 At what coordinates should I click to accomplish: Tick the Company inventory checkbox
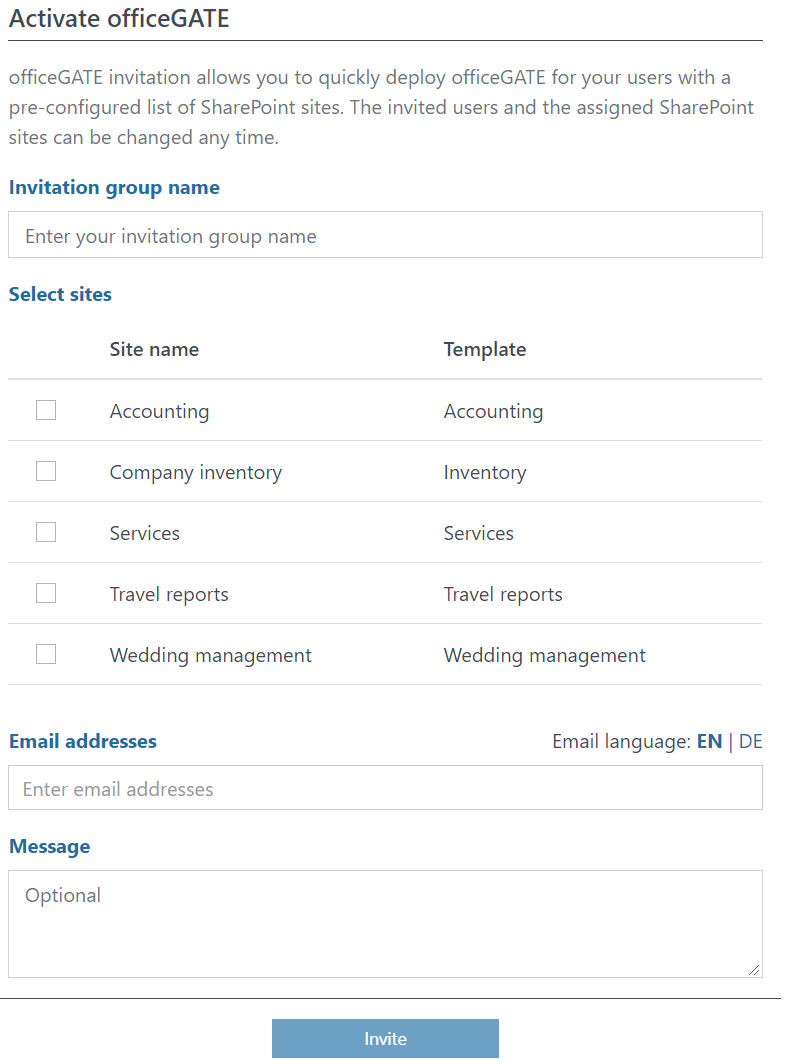pos(46,471)
